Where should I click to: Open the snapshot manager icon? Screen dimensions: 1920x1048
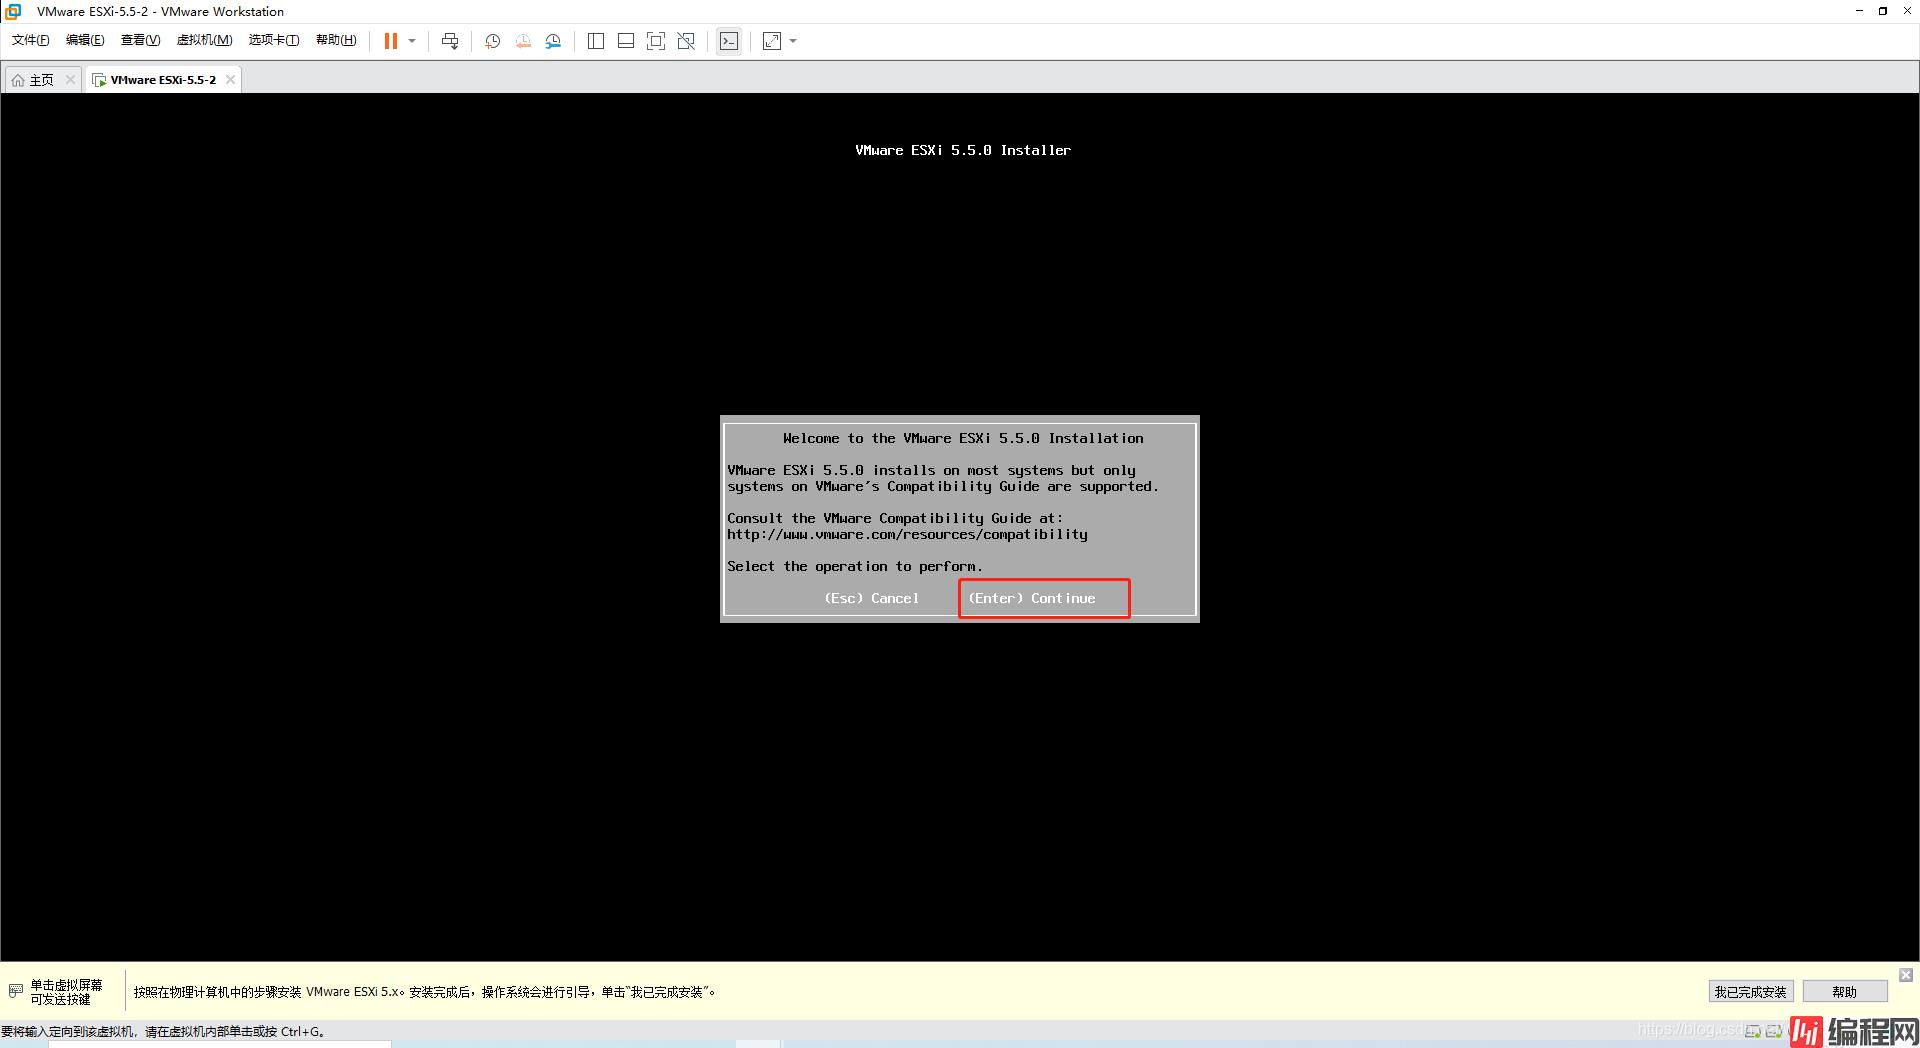coord(553,41)
